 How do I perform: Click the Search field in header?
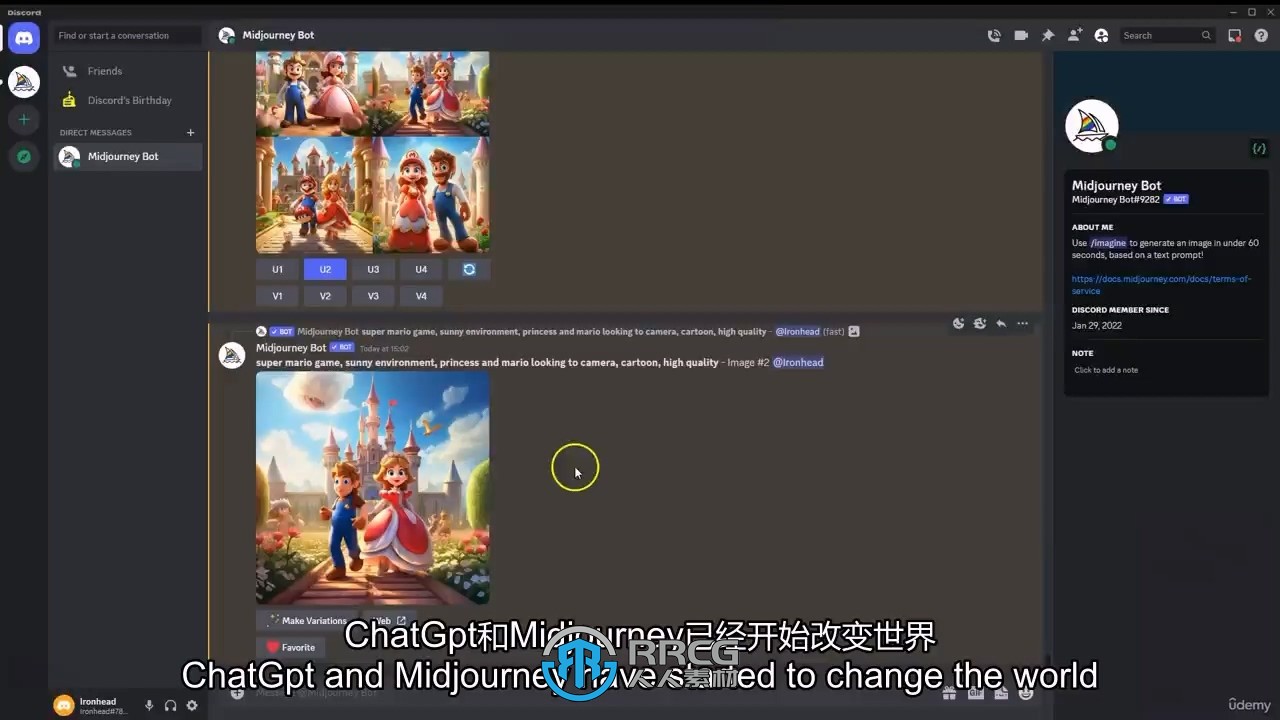tap(1165, 35)
